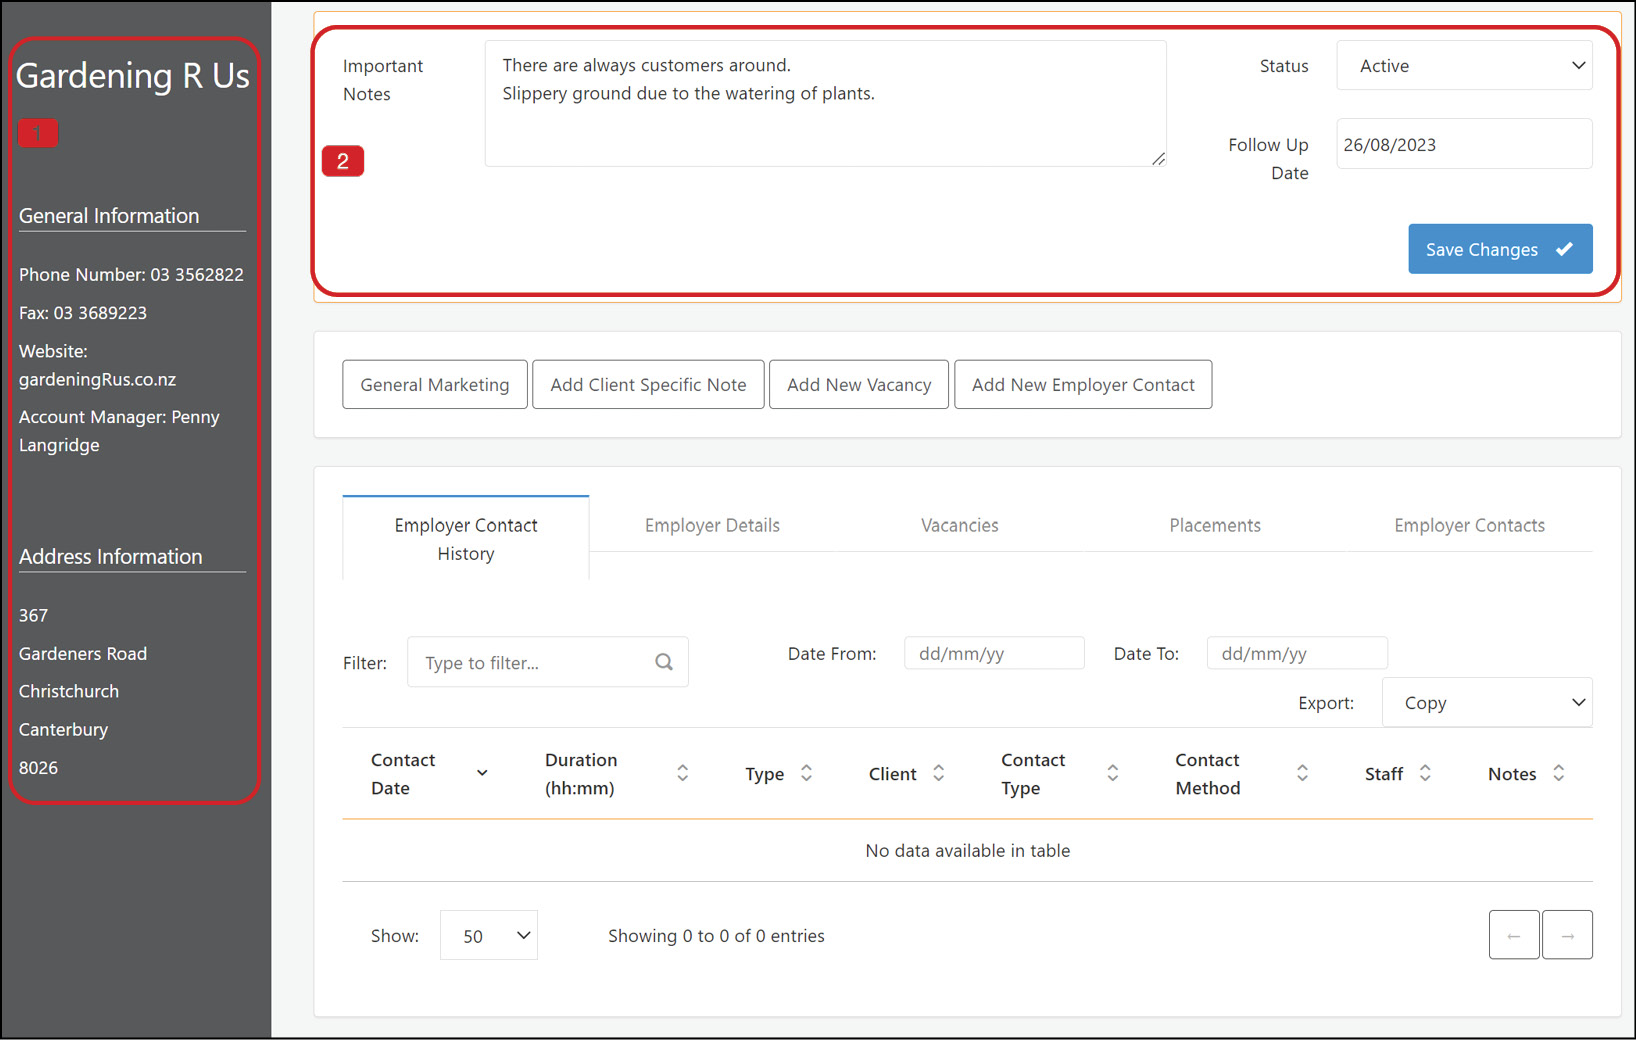Click the Contact Date column header
The image size is (1636, 1040).
click(403, 774)
